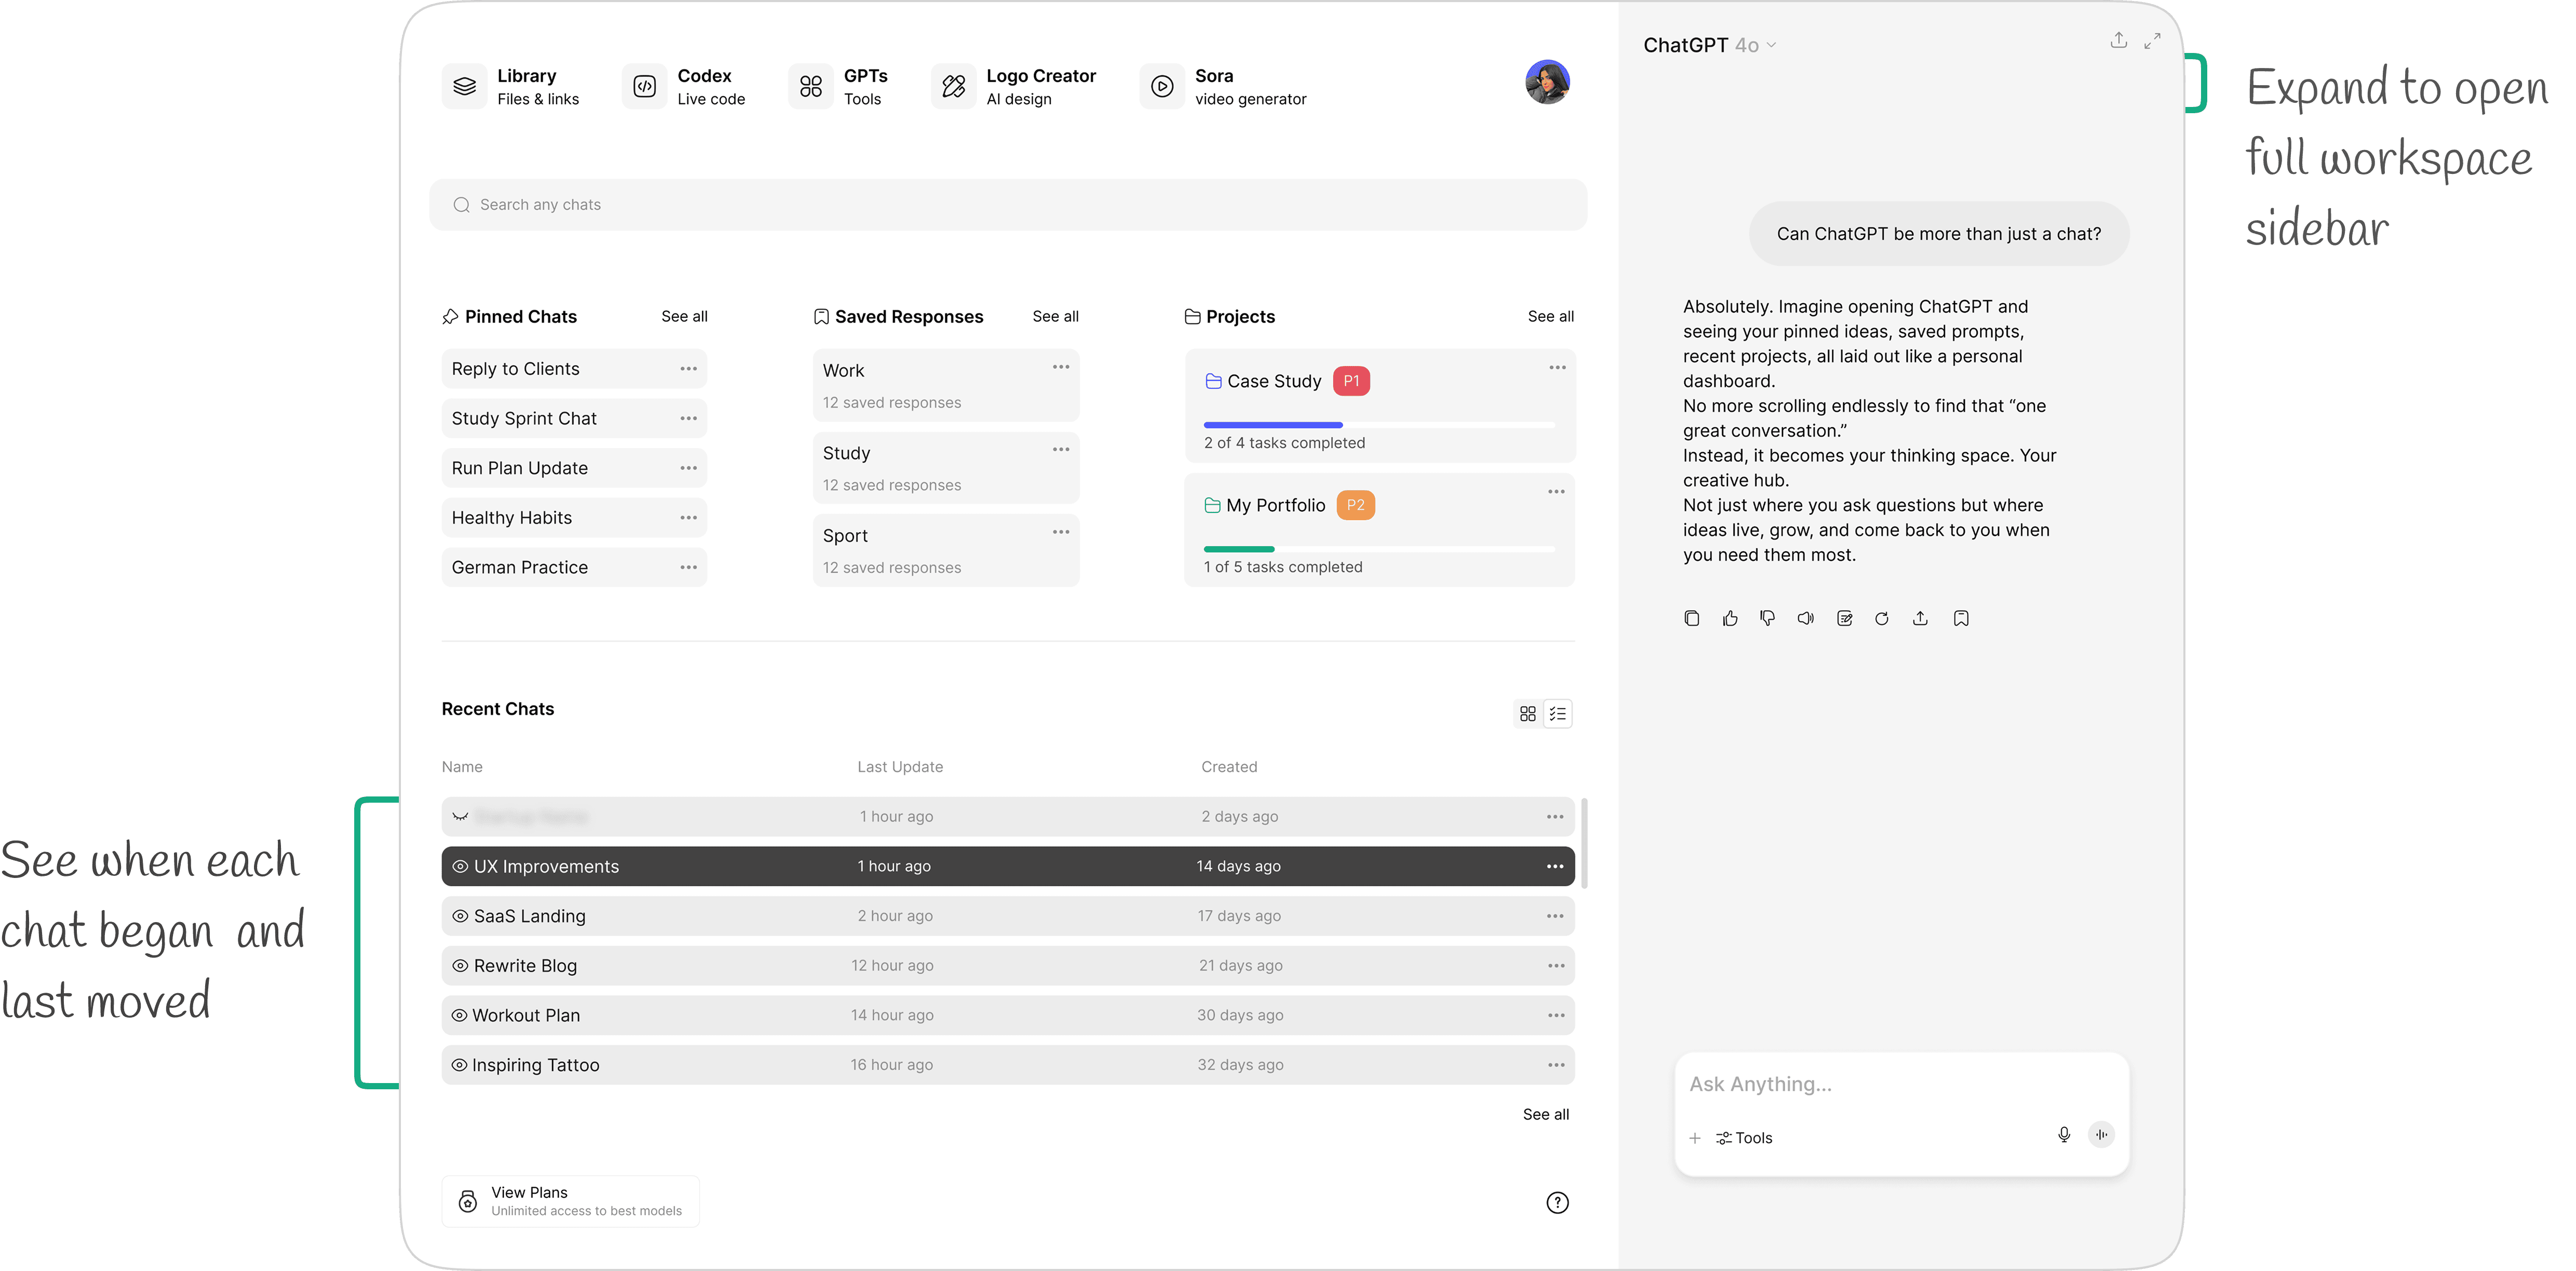Switch Recent Chats to grid view
This screenshot has width=2576, height=1271.
[x=1527, y=714]
